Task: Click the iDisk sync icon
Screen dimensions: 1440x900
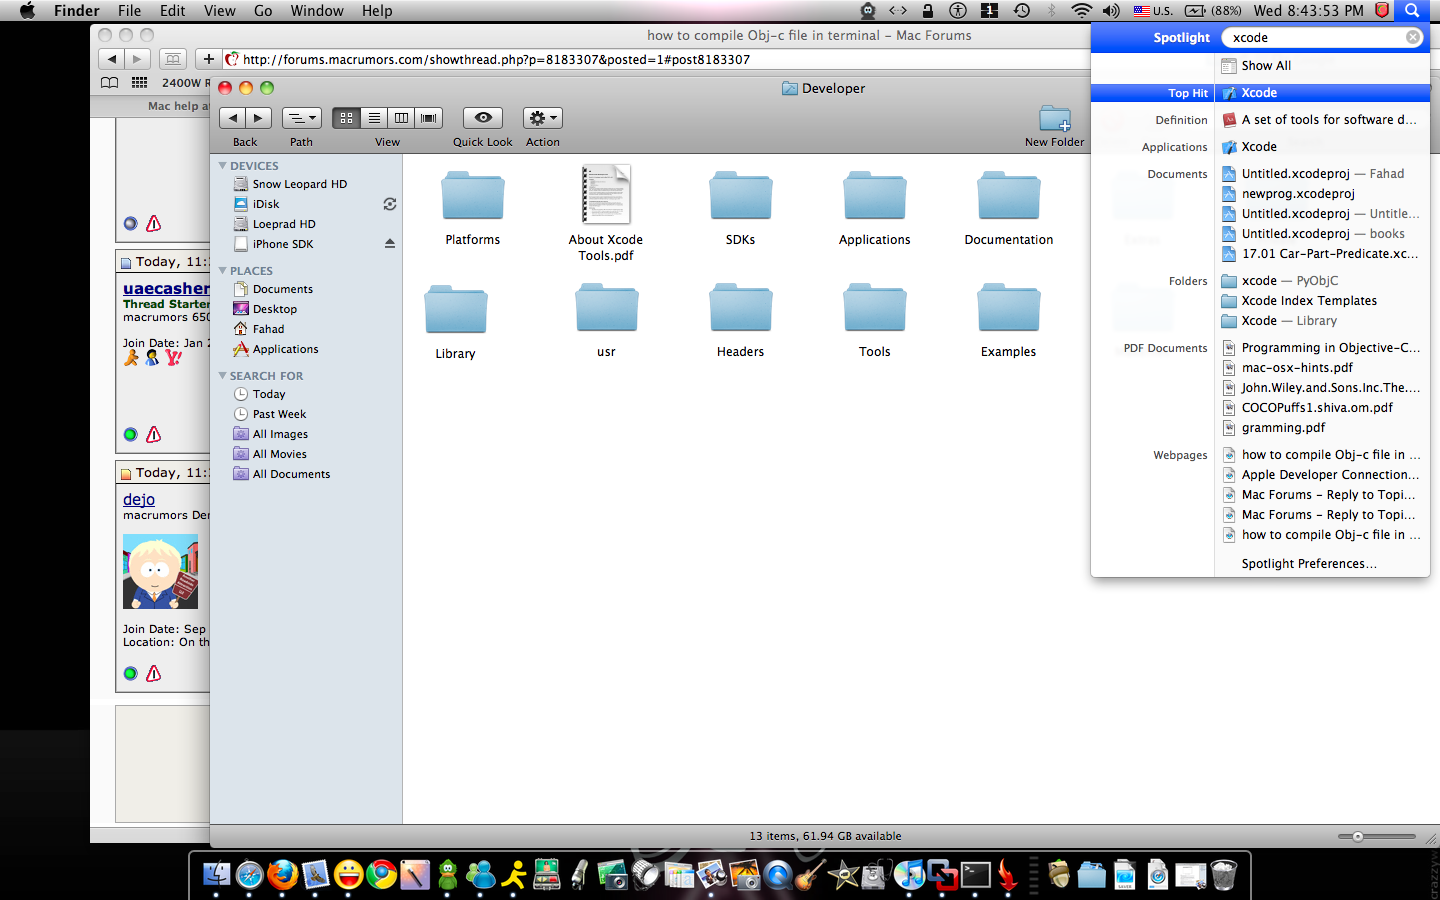Action: (390, 204)
